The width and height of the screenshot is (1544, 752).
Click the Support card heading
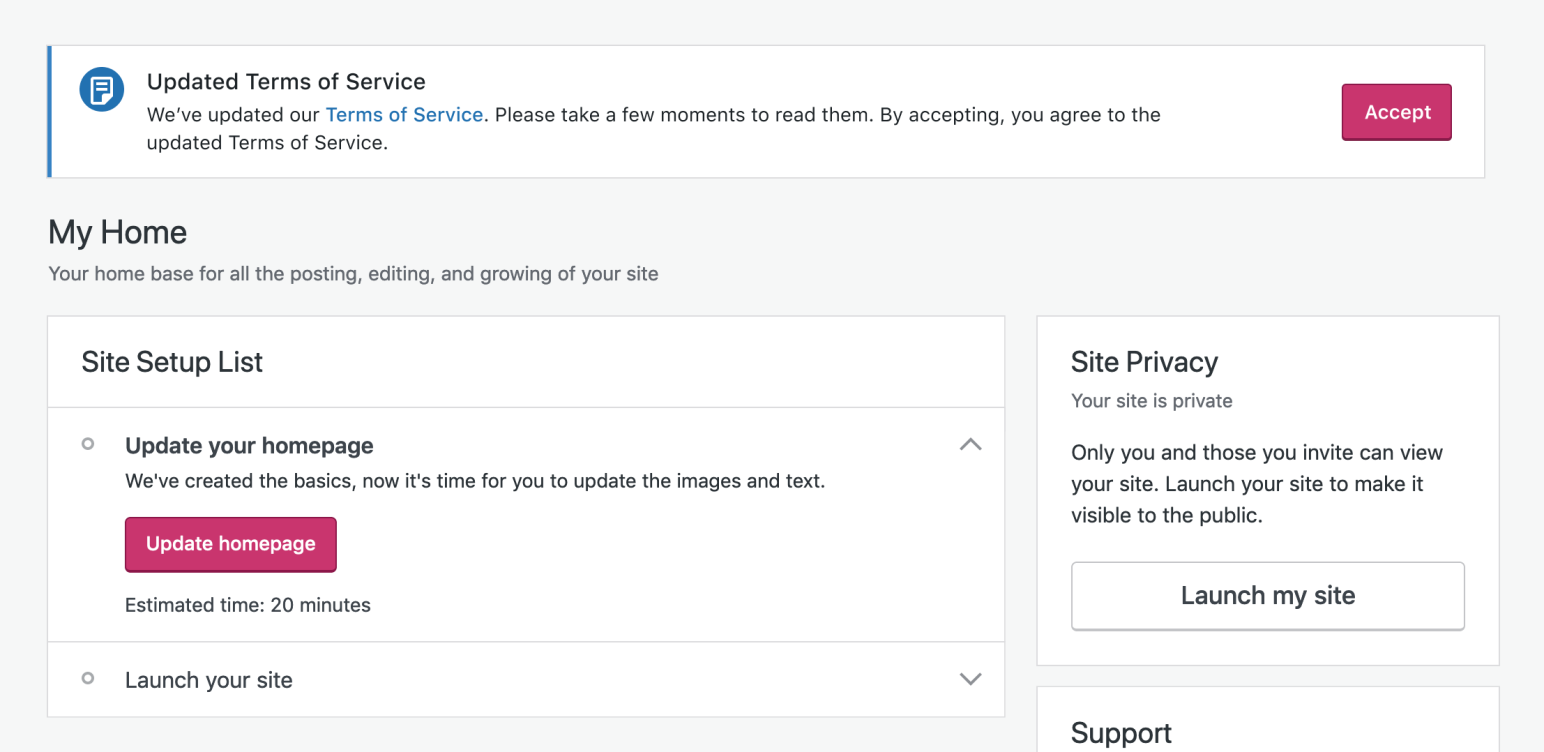click(1121, 733)
